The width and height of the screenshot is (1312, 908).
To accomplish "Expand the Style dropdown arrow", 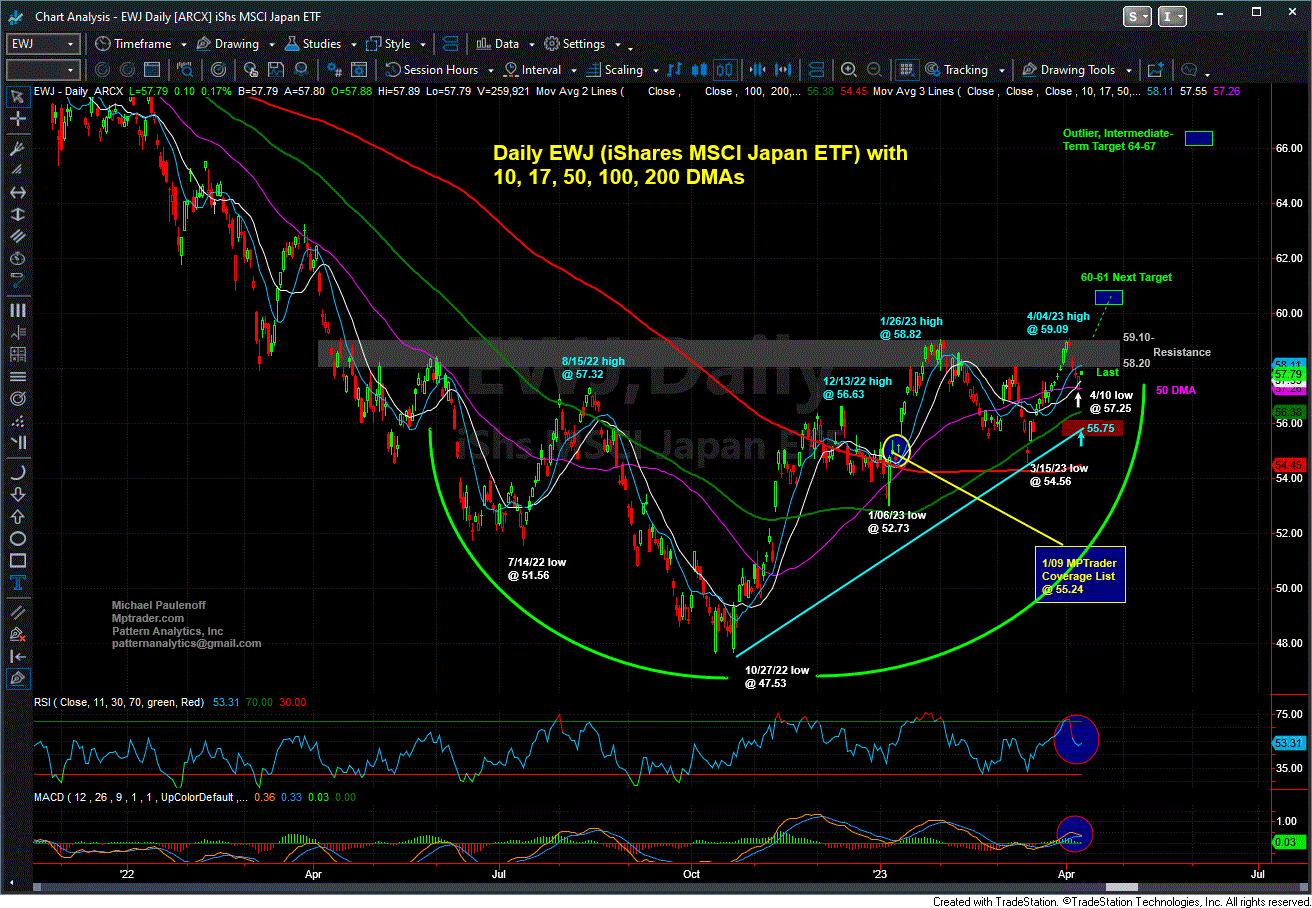I will point(423,44).
